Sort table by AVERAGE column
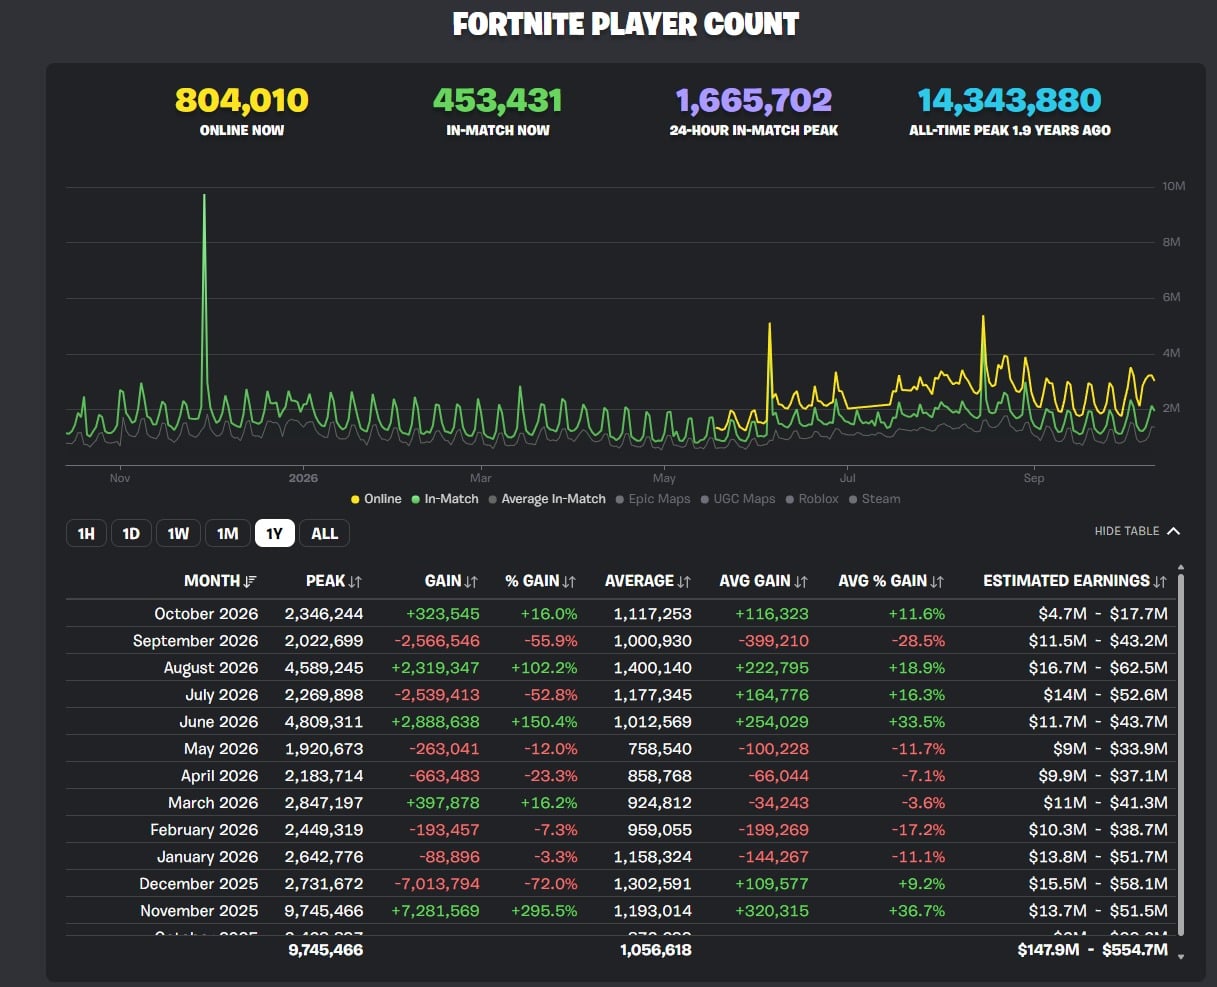 [648, 581]
